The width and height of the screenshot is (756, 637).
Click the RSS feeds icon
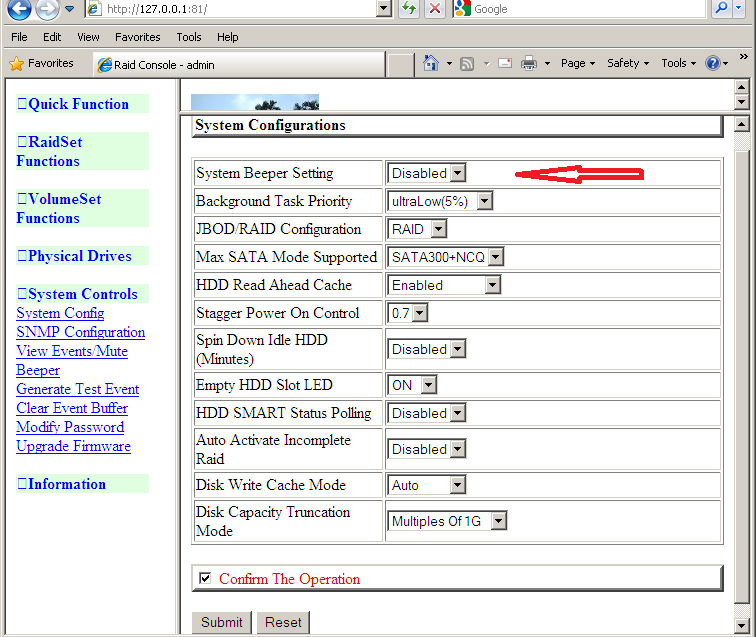point(467,64)
